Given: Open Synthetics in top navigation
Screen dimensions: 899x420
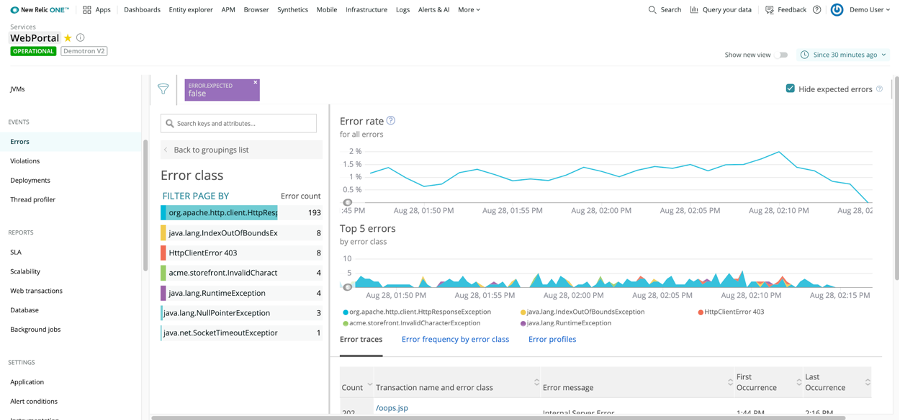Looking at the screenshot, I should (x=292, y=10).
